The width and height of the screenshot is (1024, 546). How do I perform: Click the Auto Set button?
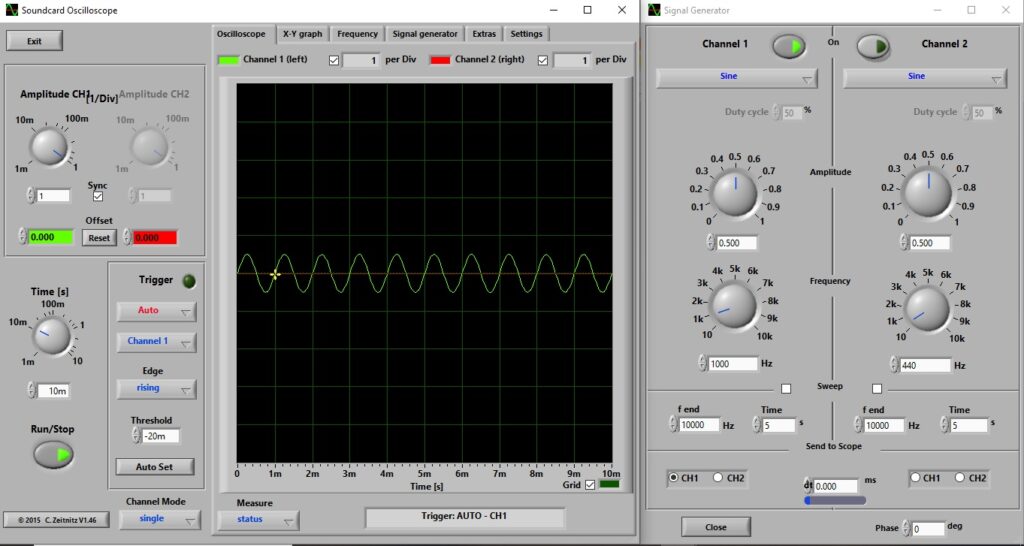[x=155, y=467]
